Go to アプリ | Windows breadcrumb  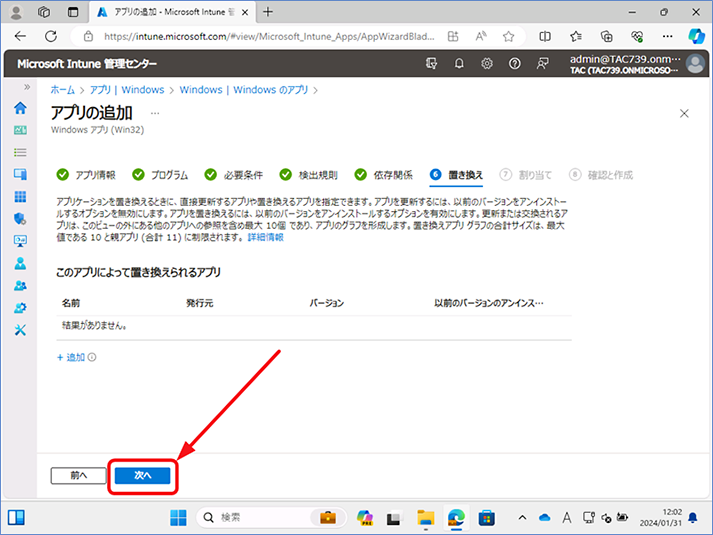[127, 90]
